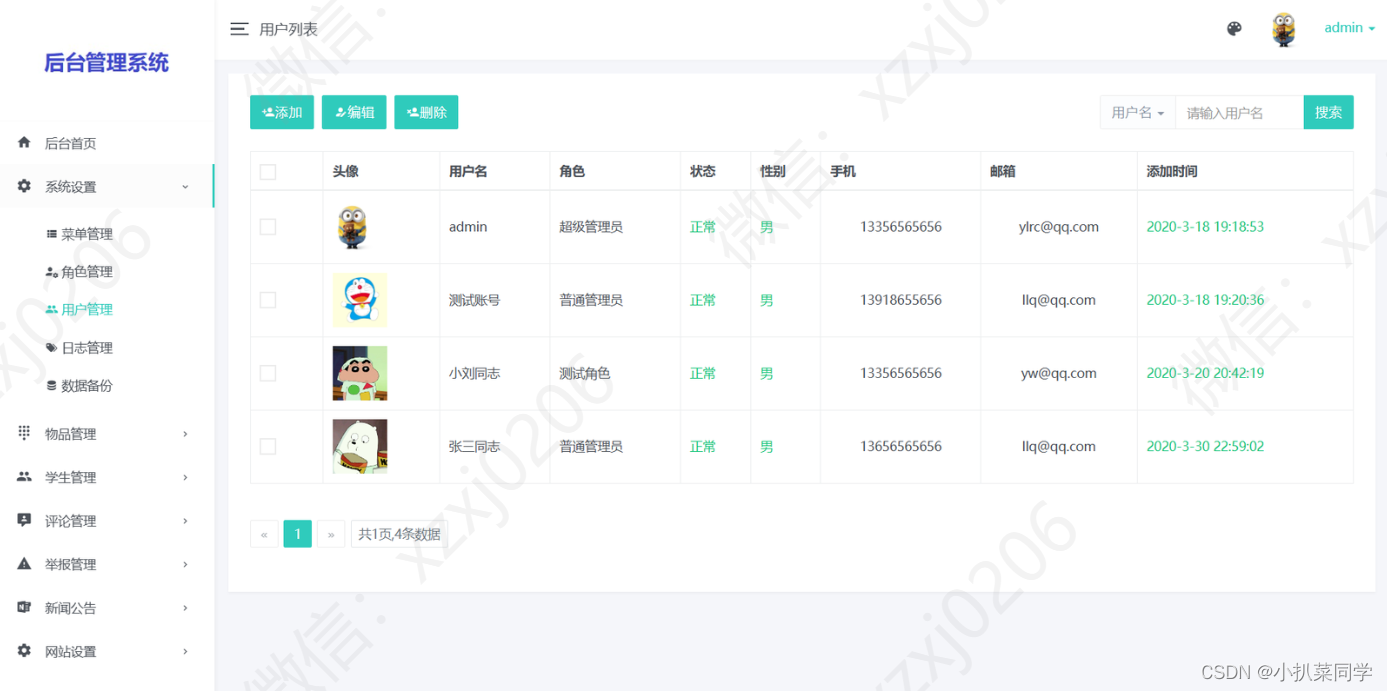Click the people icon beside 学生管理

tap(24, 477)
